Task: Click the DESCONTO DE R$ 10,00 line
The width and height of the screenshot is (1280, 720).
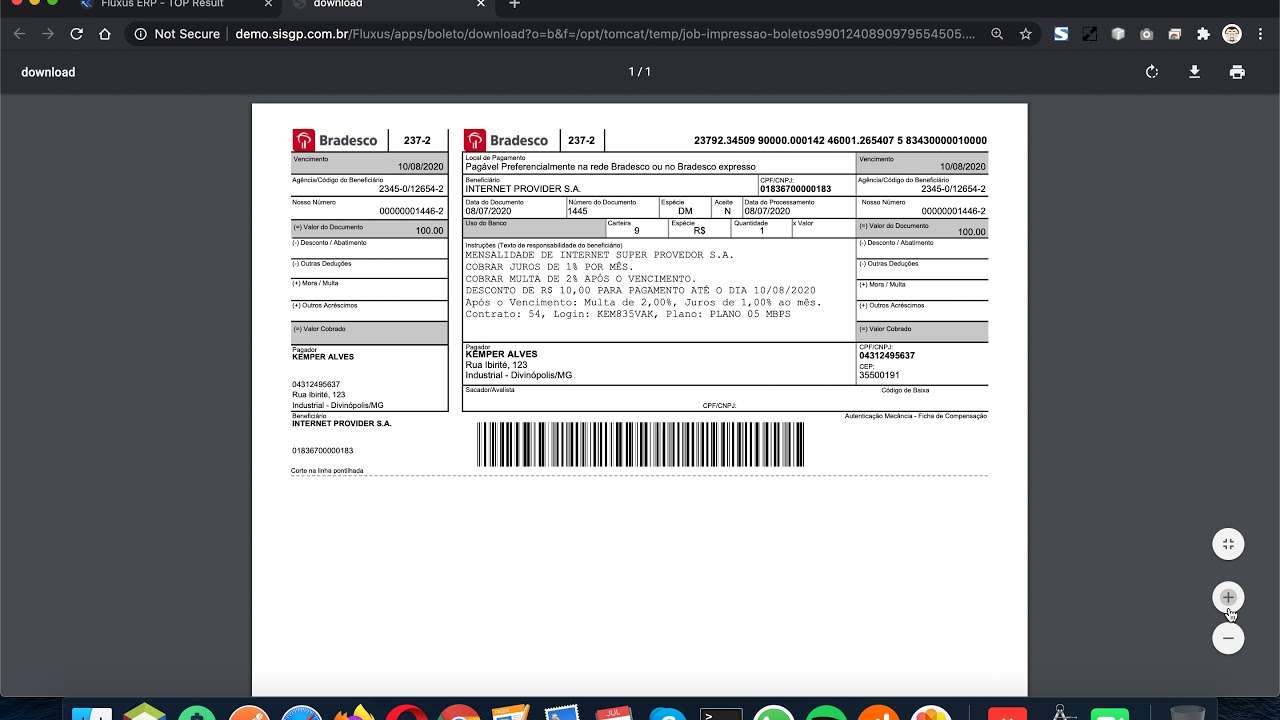Action: pos(640,291)
